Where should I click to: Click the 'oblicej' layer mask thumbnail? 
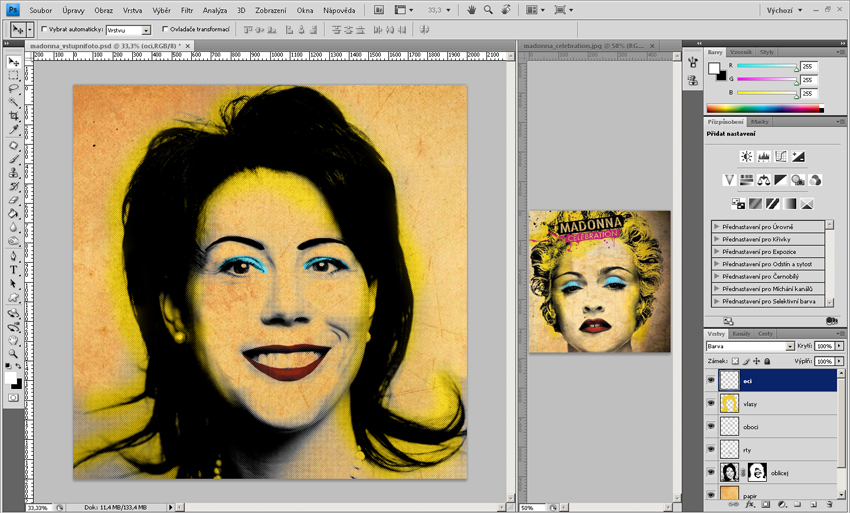(x=757, y=473)
